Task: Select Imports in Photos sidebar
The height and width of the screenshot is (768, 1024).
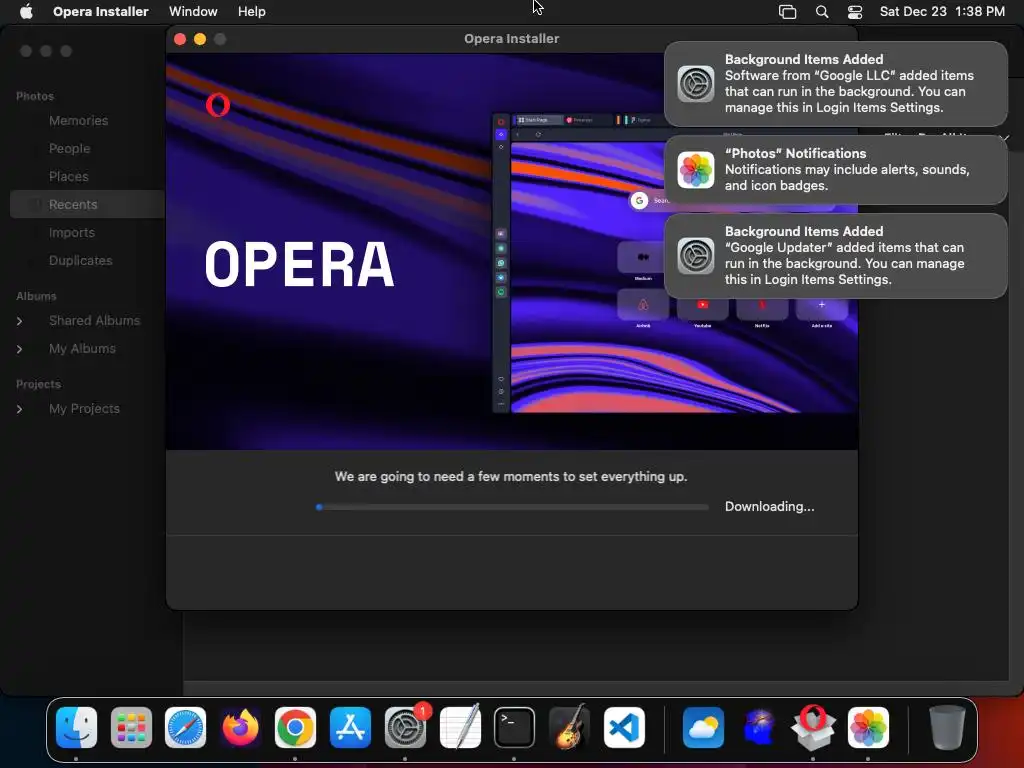Action: pyautogui.click(x=72, y=233)
